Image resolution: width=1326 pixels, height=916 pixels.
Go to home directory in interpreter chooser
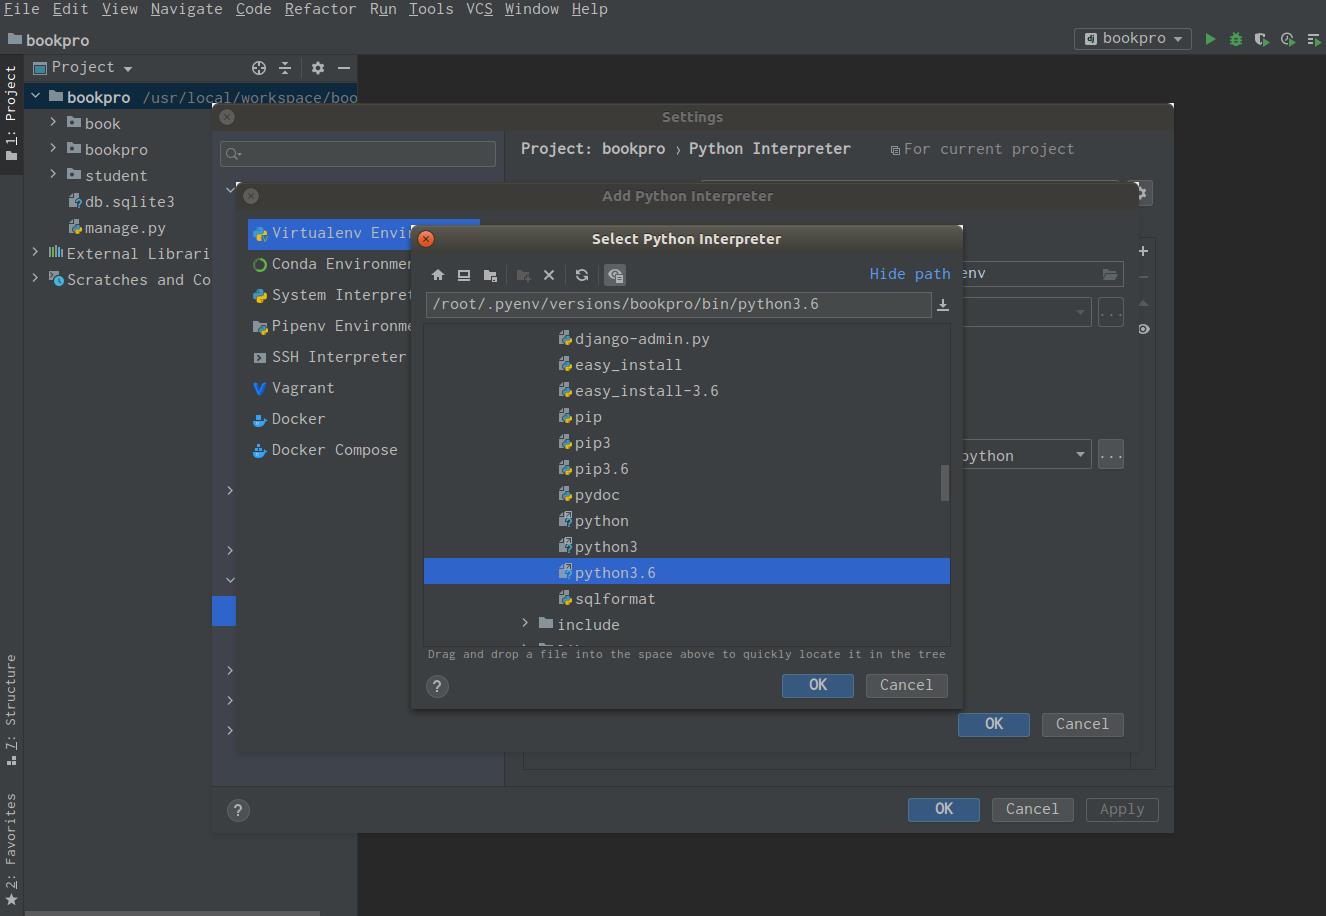pyautogui.click(x=438, y=275)
